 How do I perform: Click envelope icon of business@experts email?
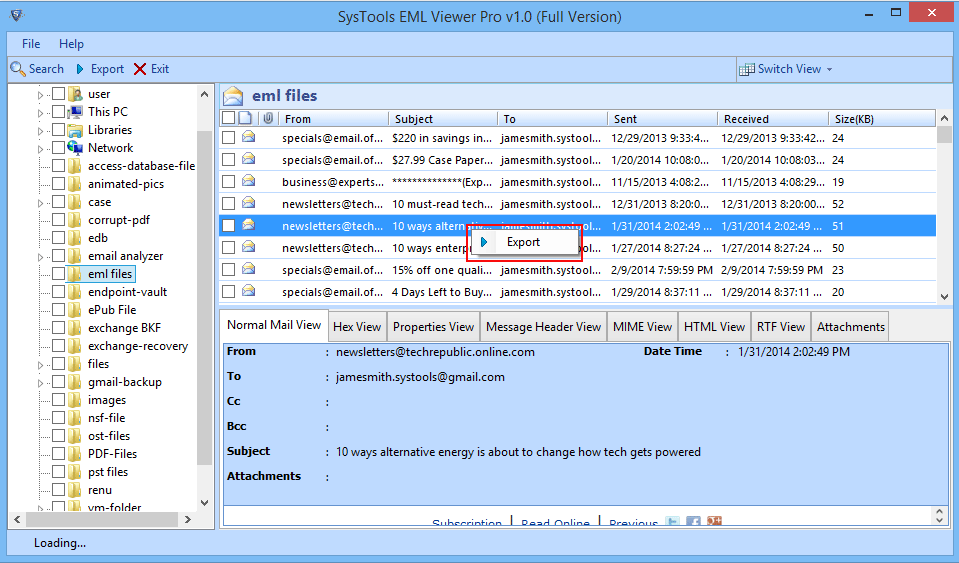248,181
